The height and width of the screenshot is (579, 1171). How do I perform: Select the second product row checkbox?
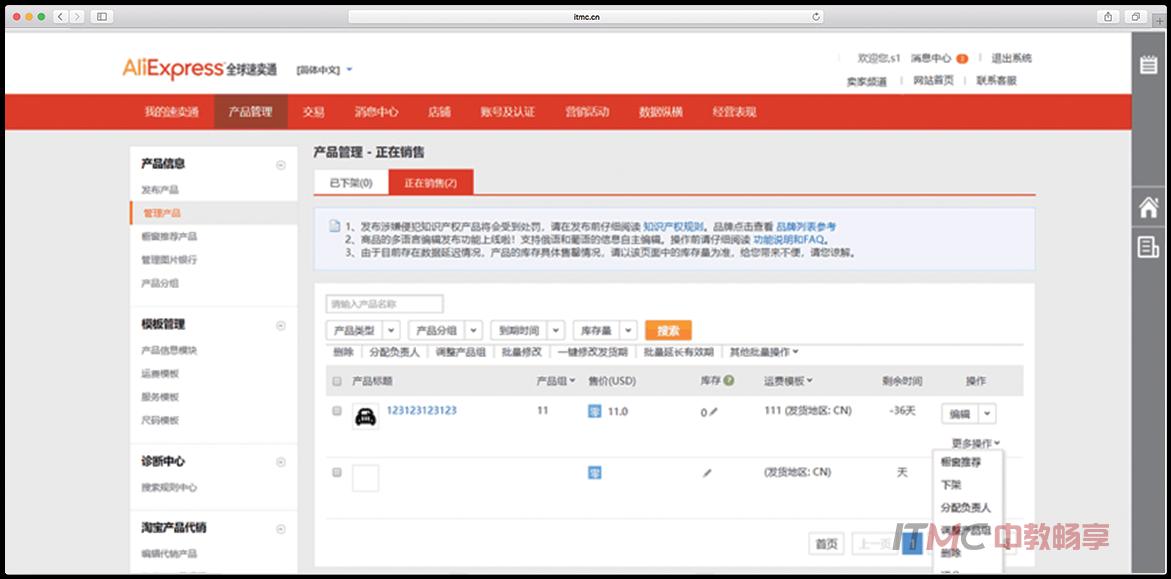[337, 471]
